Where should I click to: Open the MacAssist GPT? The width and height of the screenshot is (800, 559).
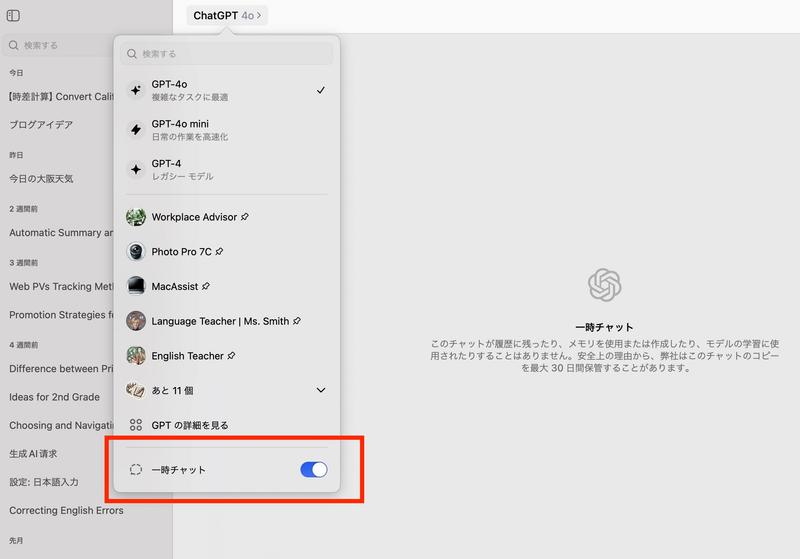pyautogui.click(x=227, y=286)
